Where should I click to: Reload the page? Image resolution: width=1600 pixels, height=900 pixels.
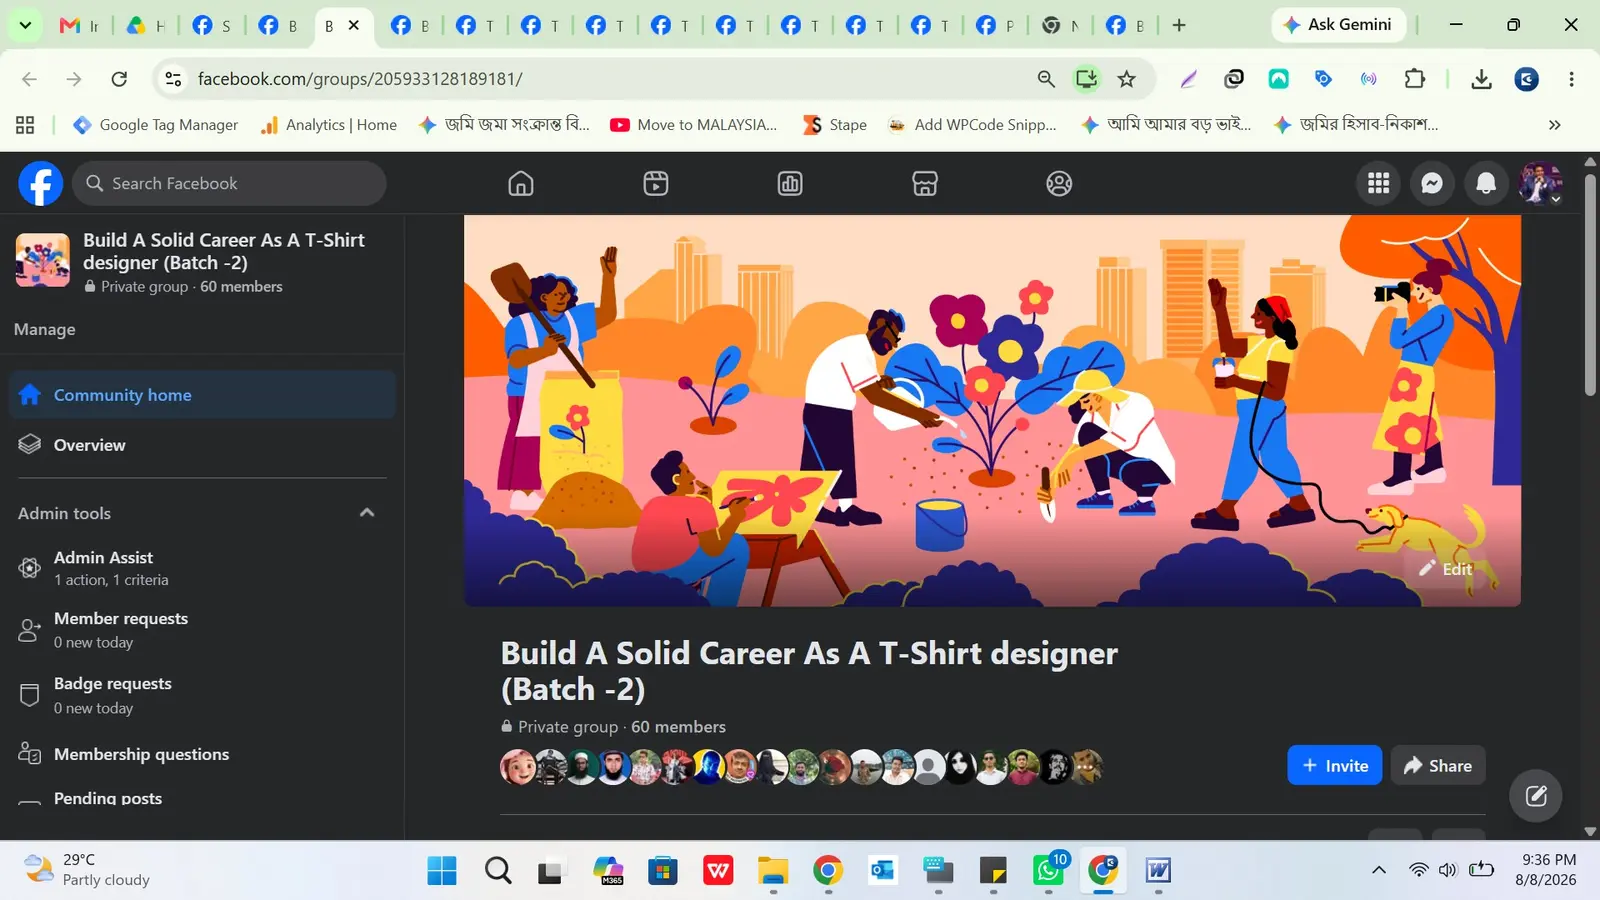119,79
